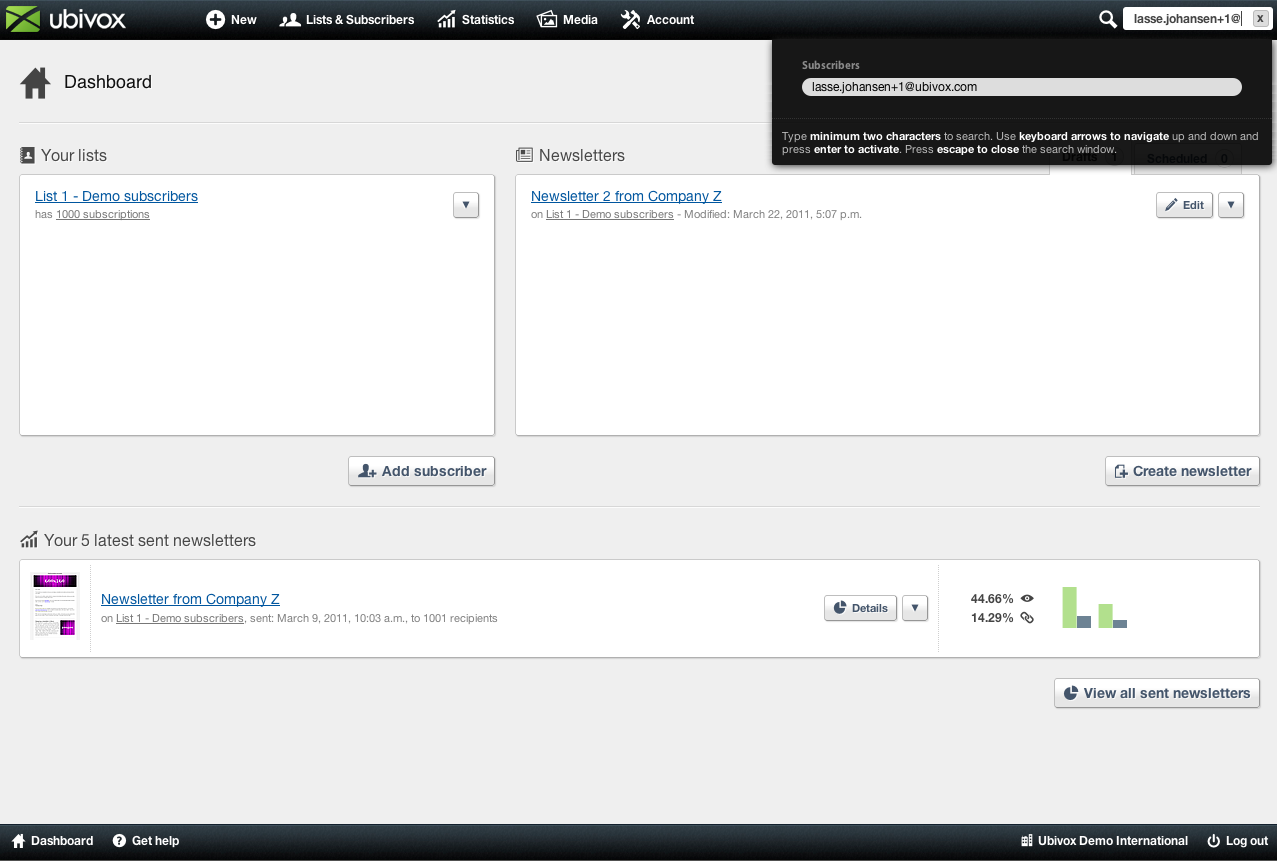Click Get help in footer
Viewport: 1277px width, 861px height.
point(146,841)
